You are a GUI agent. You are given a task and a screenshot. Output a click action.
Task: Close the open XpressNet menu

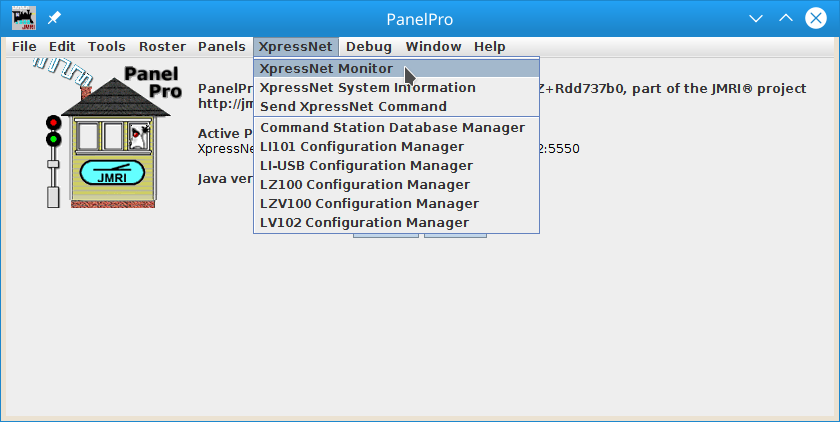coord(295,47)
